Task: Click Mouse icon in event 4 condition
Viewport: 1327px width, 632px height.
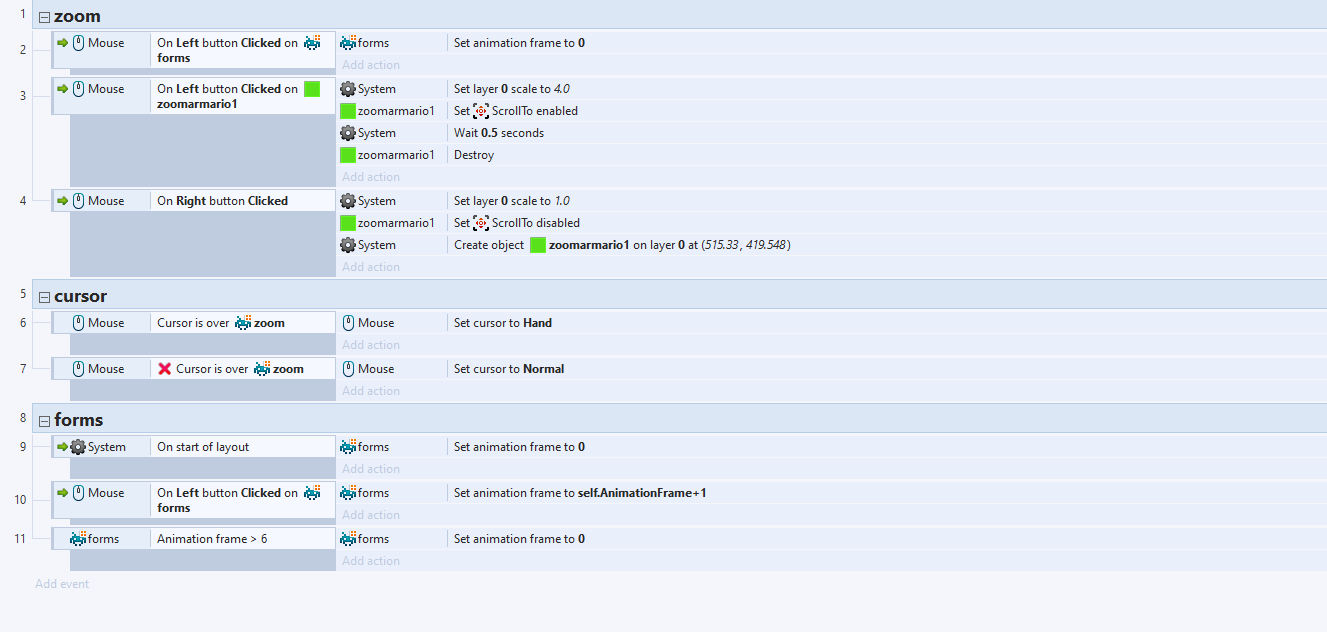Action: click(x=79, y=201)
